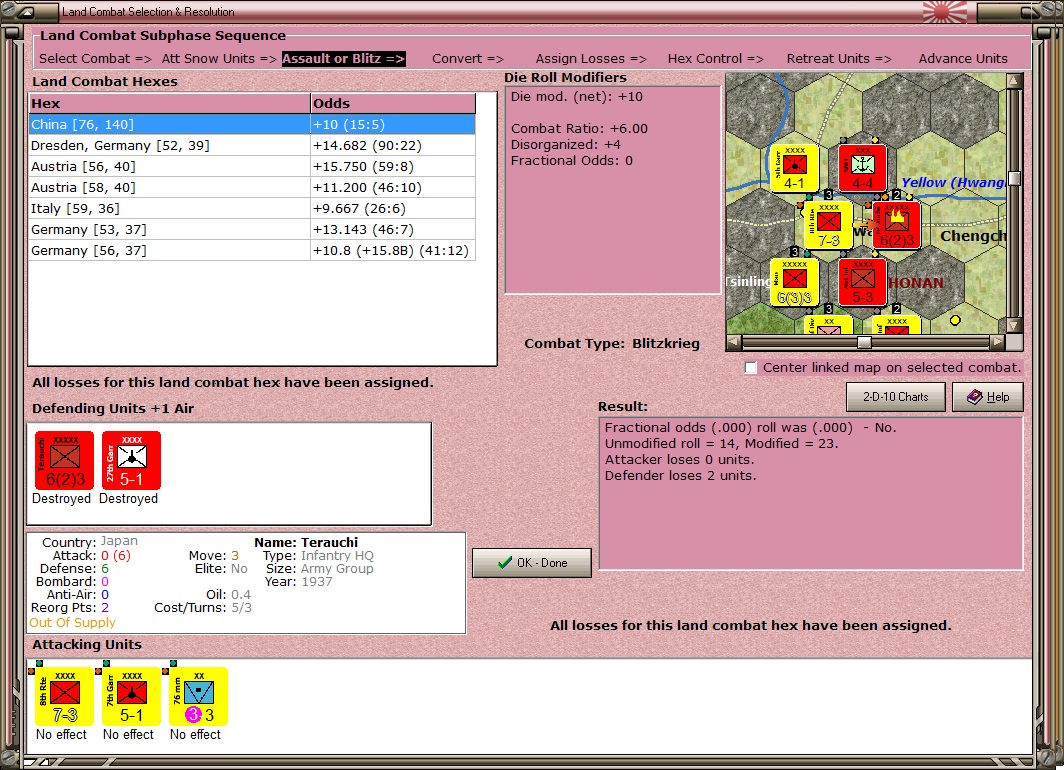This screenshot has height=770, width=1064.
Task: Select the destroyed 27th Garr 5-1 defender
Action: [131, 461]
